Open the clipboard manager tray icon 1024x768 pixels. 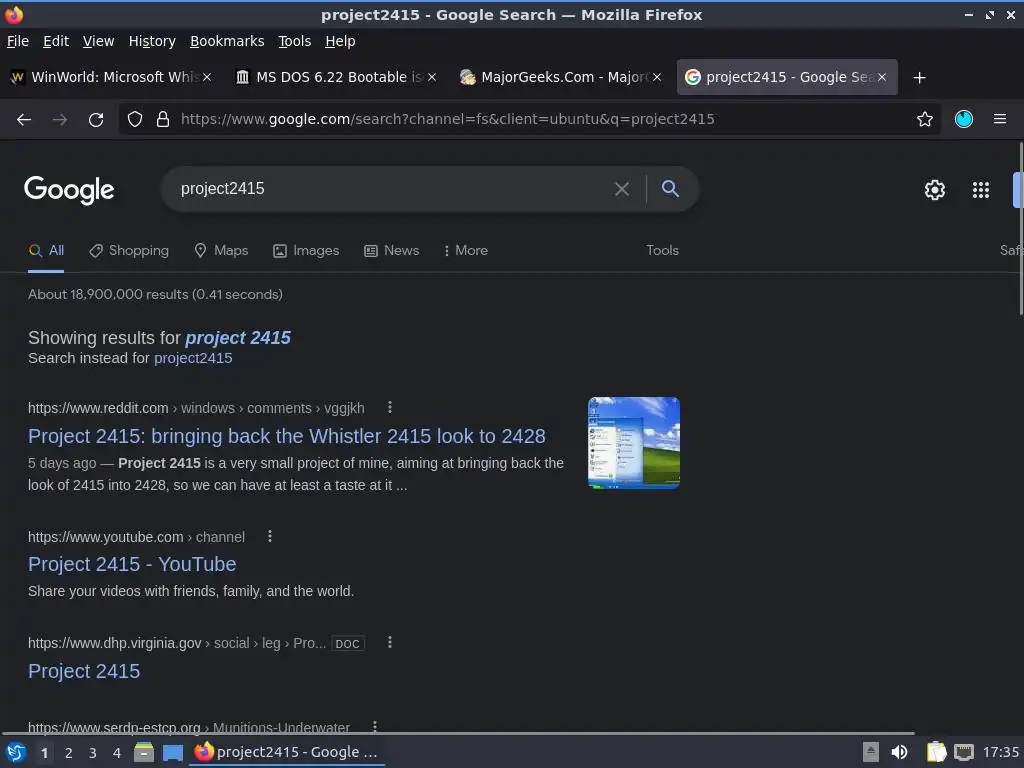point(936,752)
